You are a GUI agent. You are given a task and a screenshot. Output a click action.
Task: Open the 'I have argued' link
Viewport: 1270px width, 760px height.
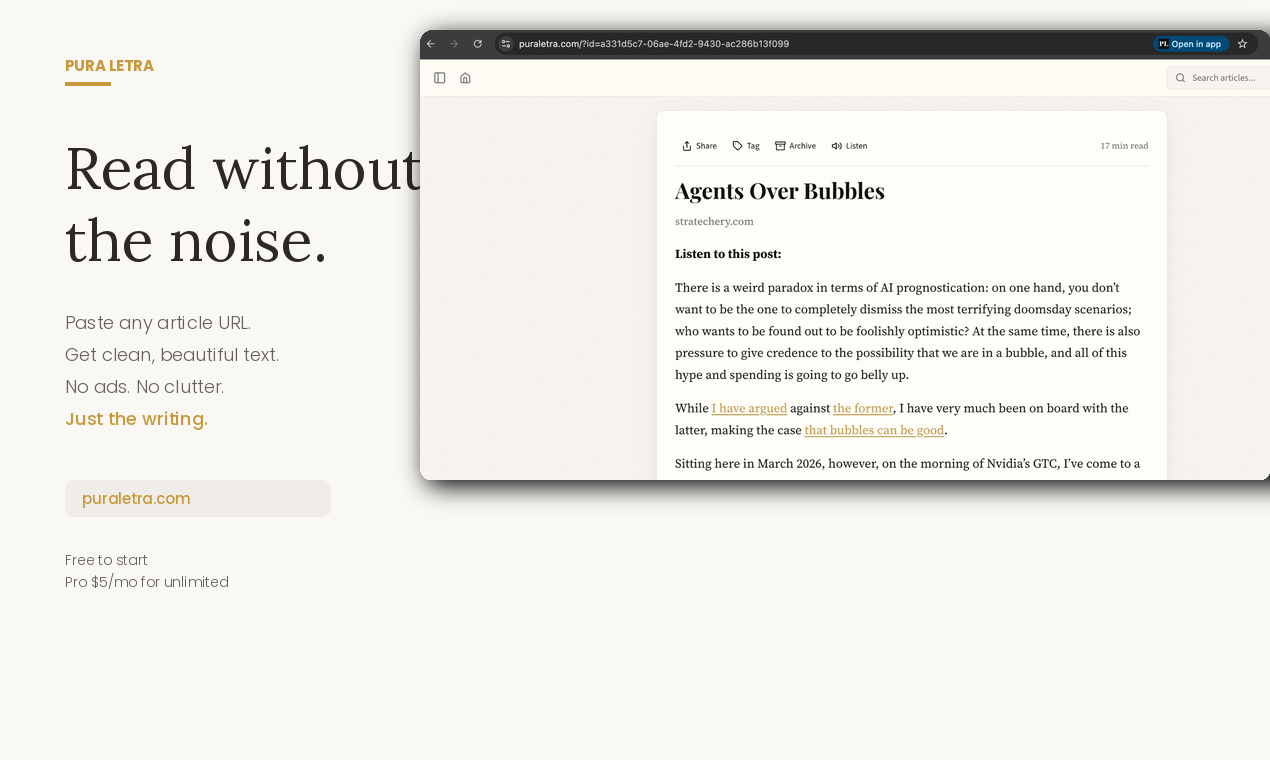(748, 408)
